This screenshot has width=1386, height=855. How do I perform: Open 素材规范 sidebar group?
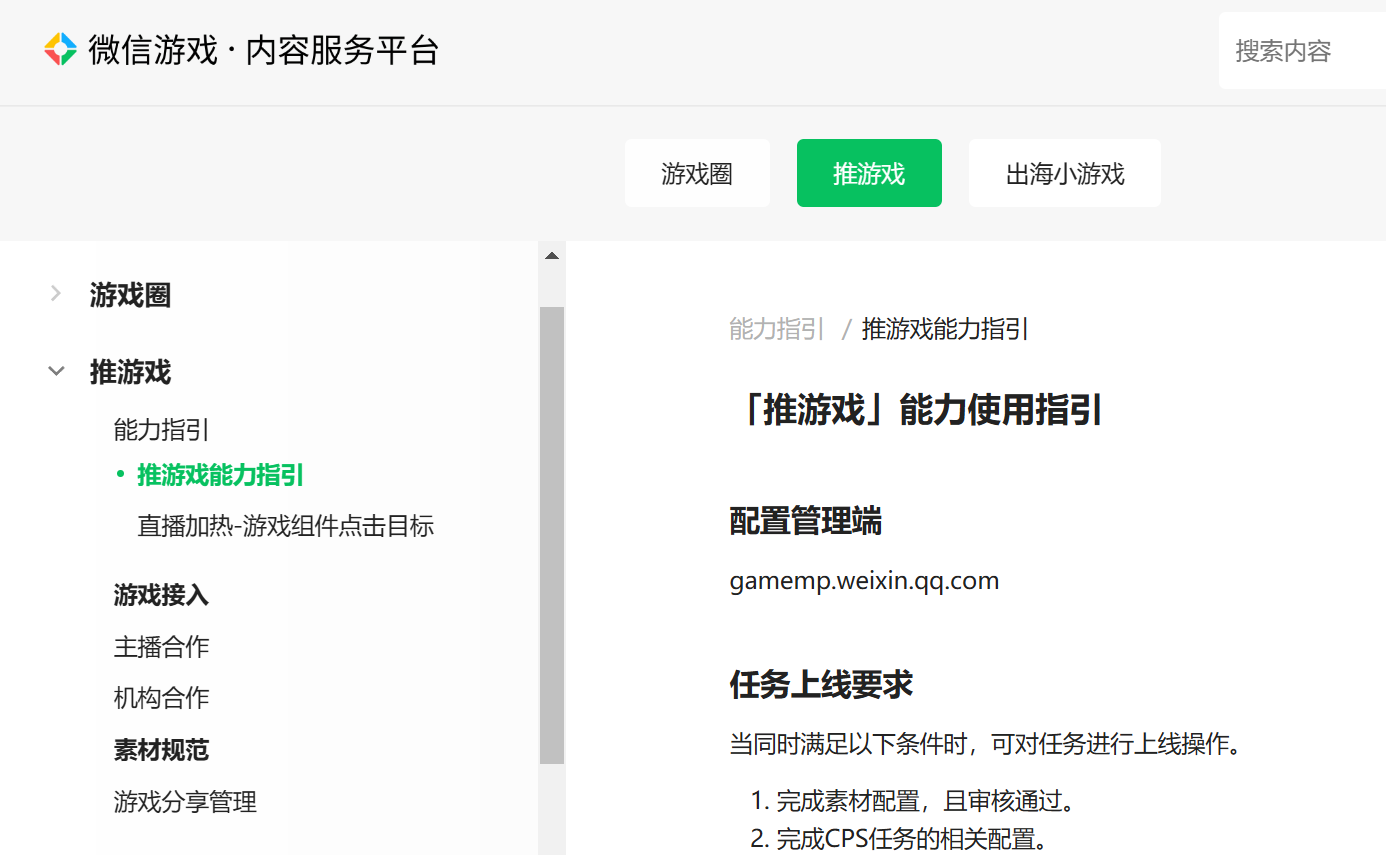(162, 750)
